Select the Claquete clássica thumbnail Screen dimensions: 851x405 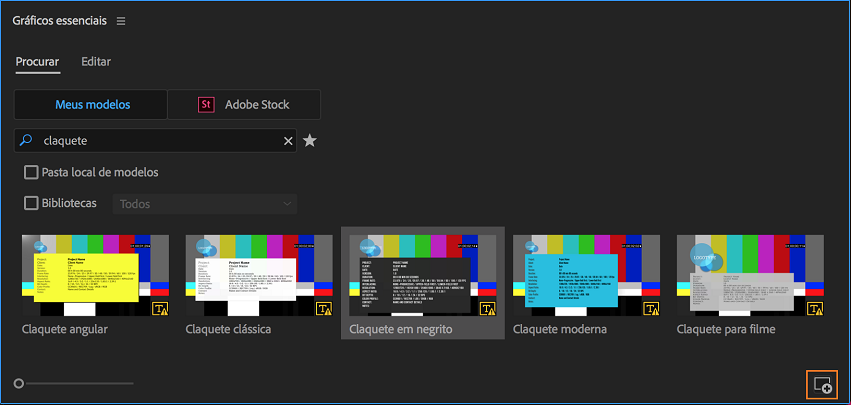pos(259,275)
